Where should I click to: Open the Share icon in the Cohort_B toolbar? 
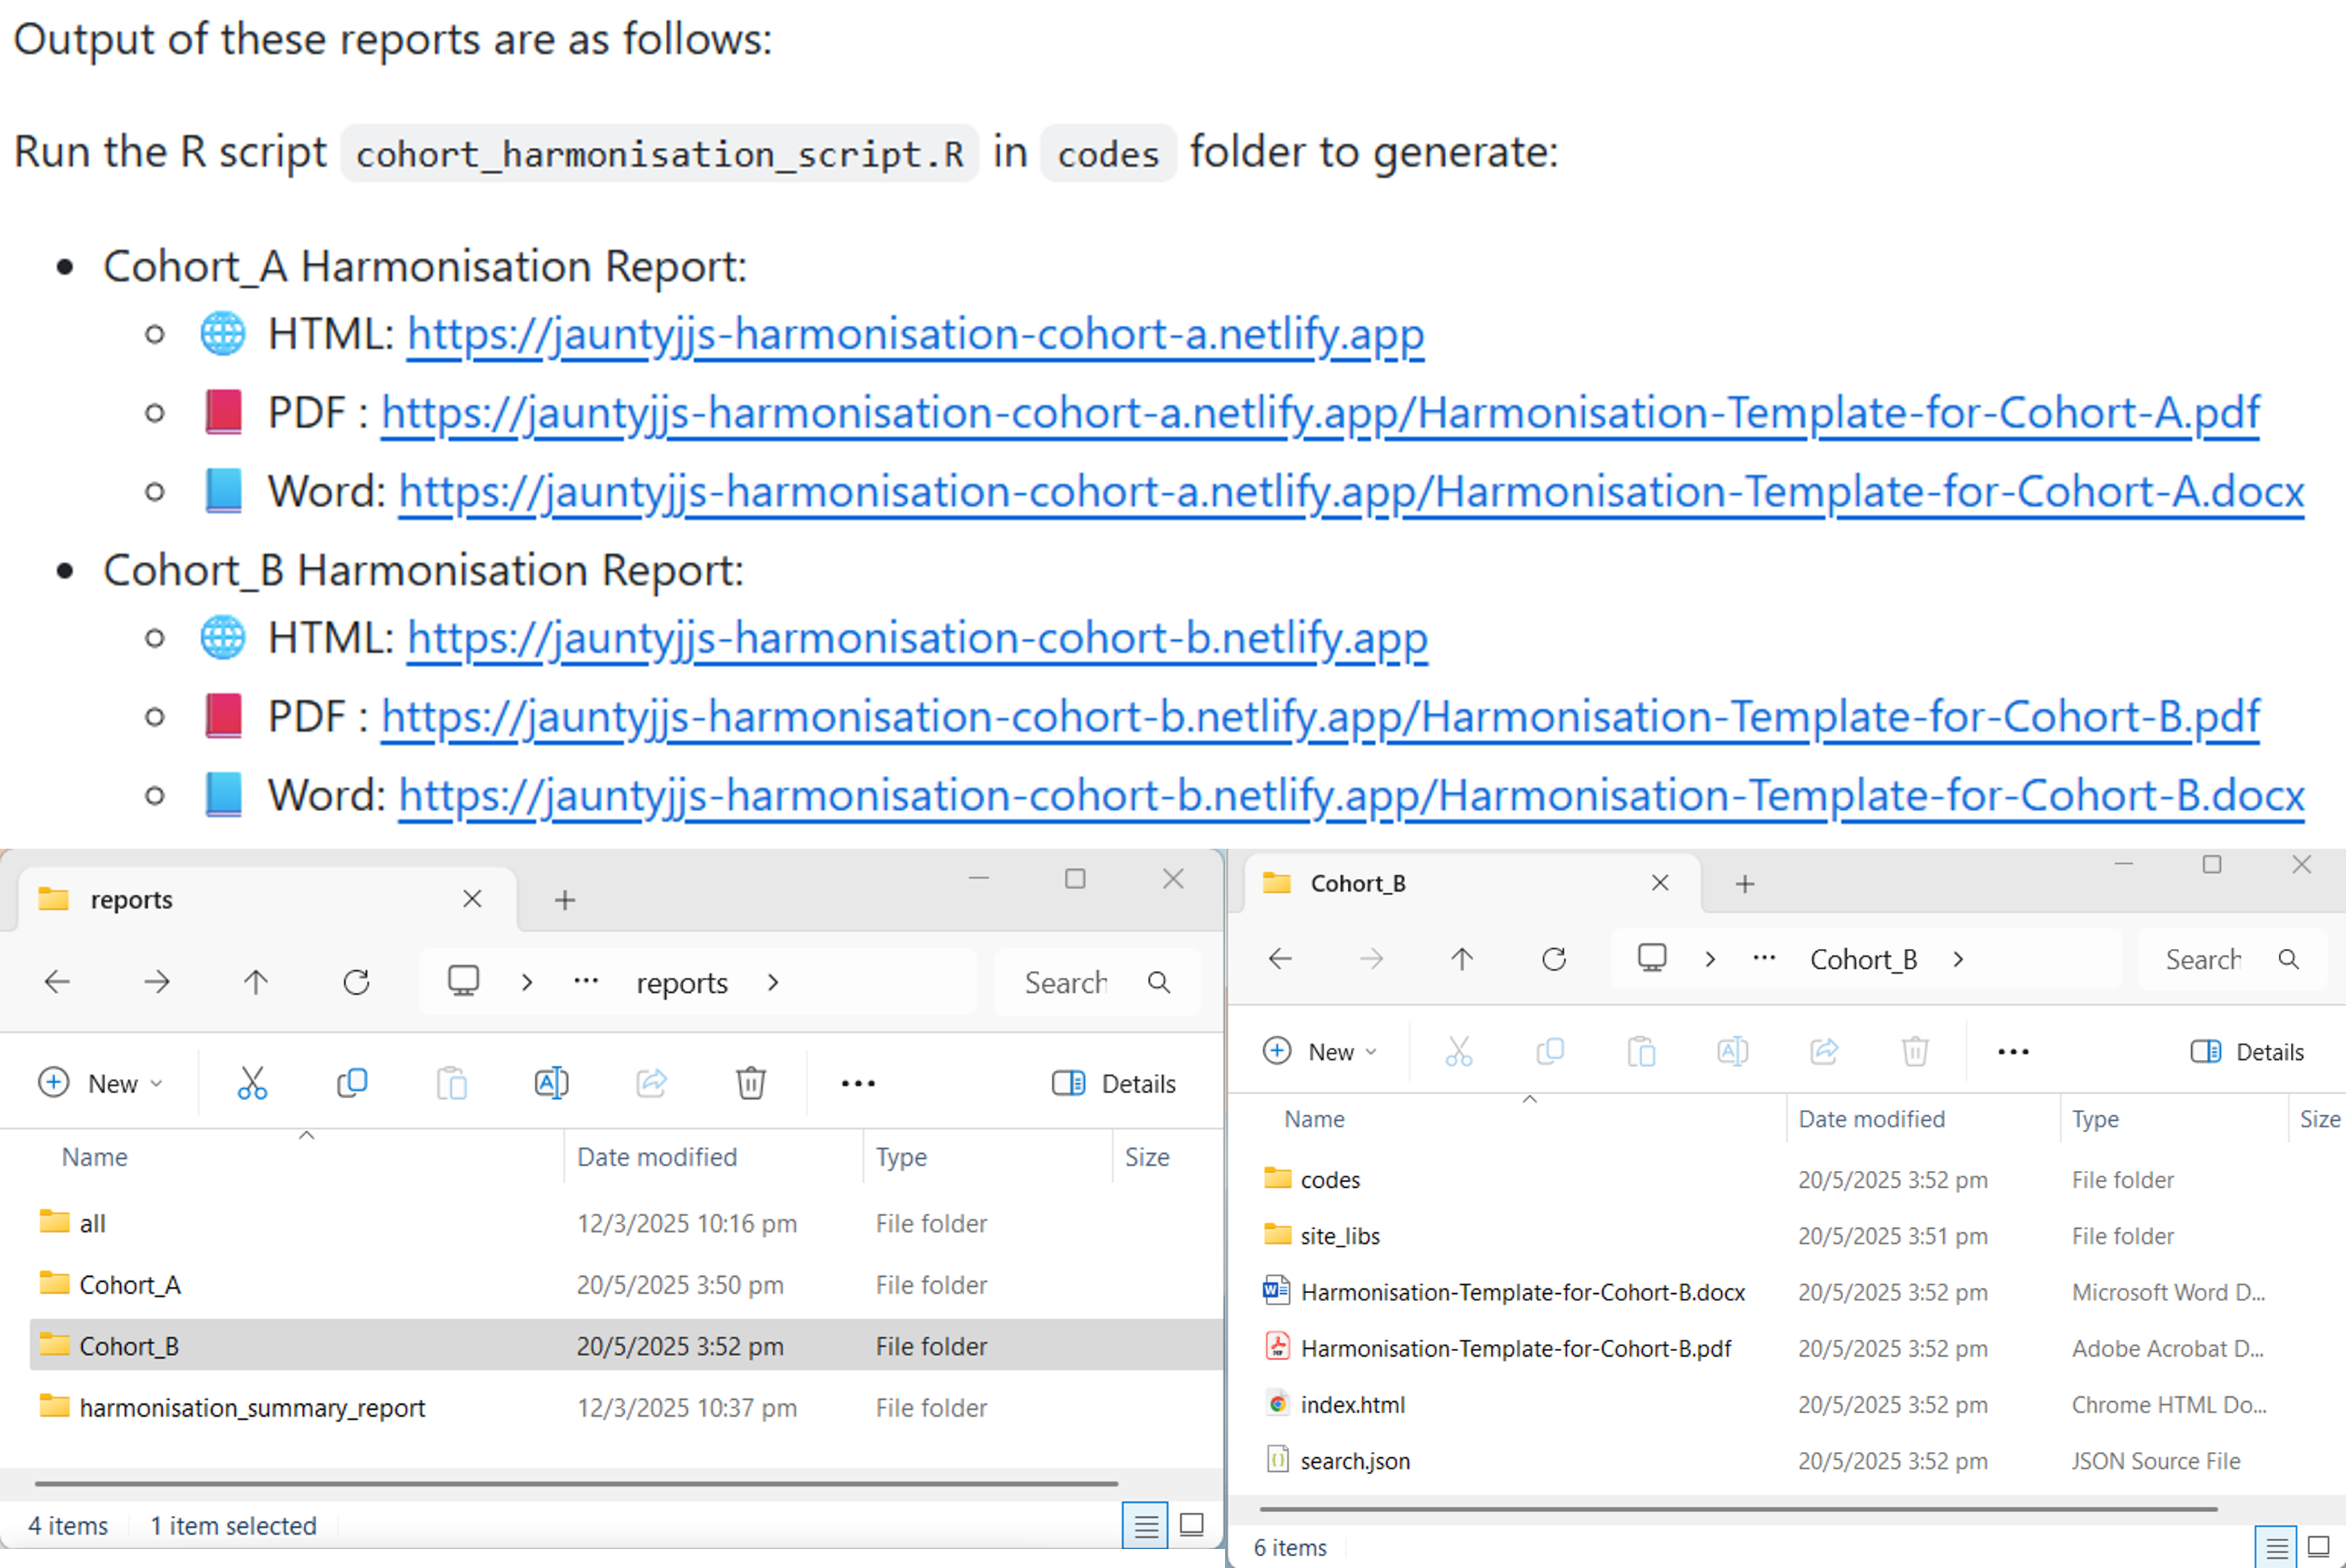click(x=1825, y=1051)
